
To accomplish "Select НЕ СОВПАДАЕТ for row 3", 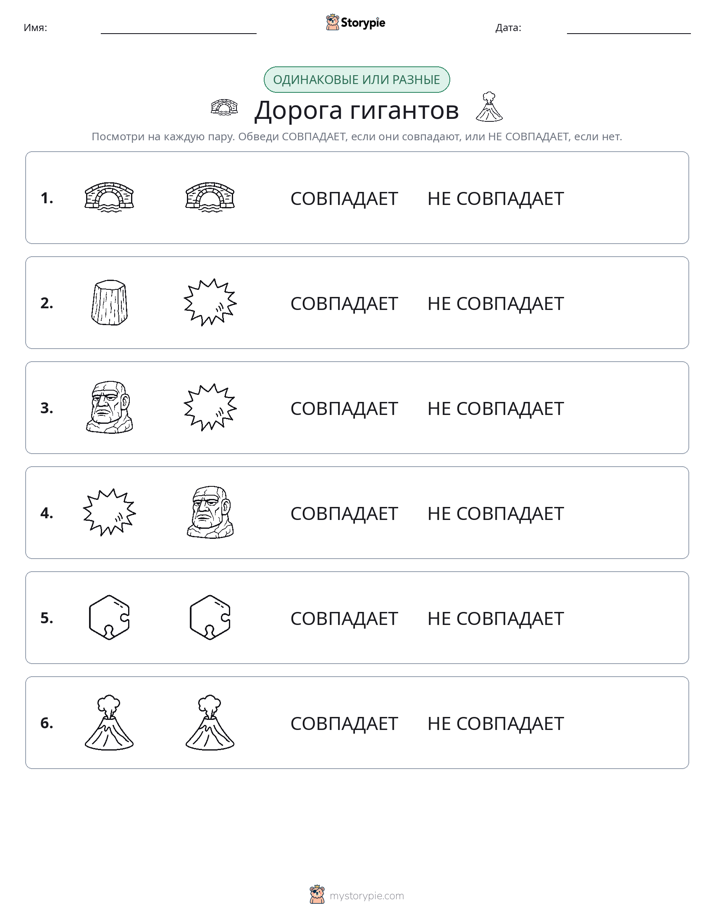I will tap(495, 408).
